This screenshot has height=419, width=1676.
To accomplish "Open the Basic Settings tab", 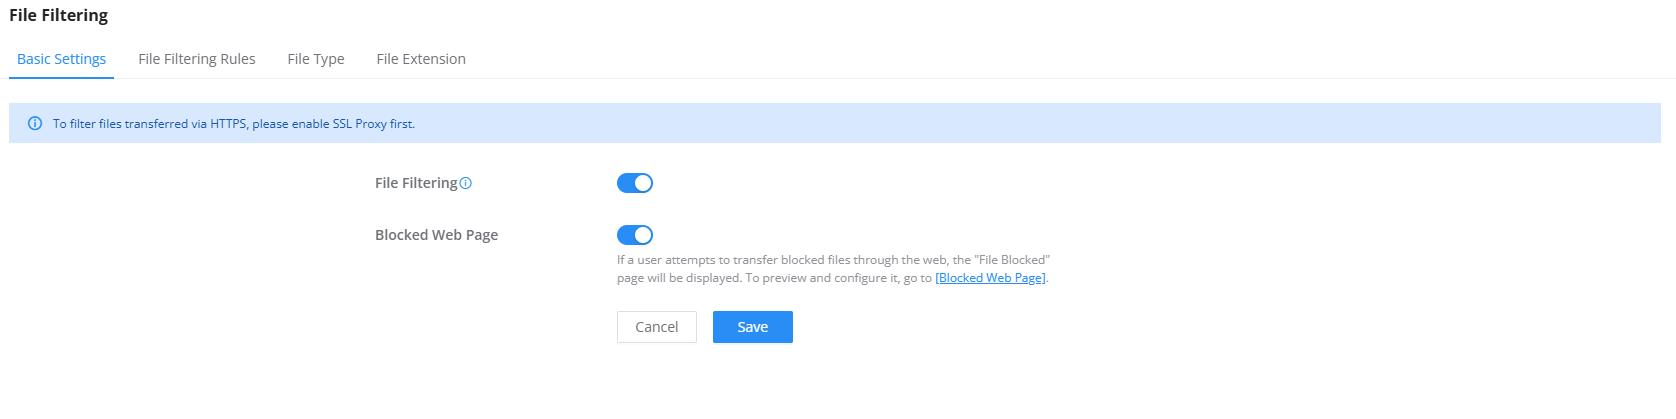I will pos(61,59).
